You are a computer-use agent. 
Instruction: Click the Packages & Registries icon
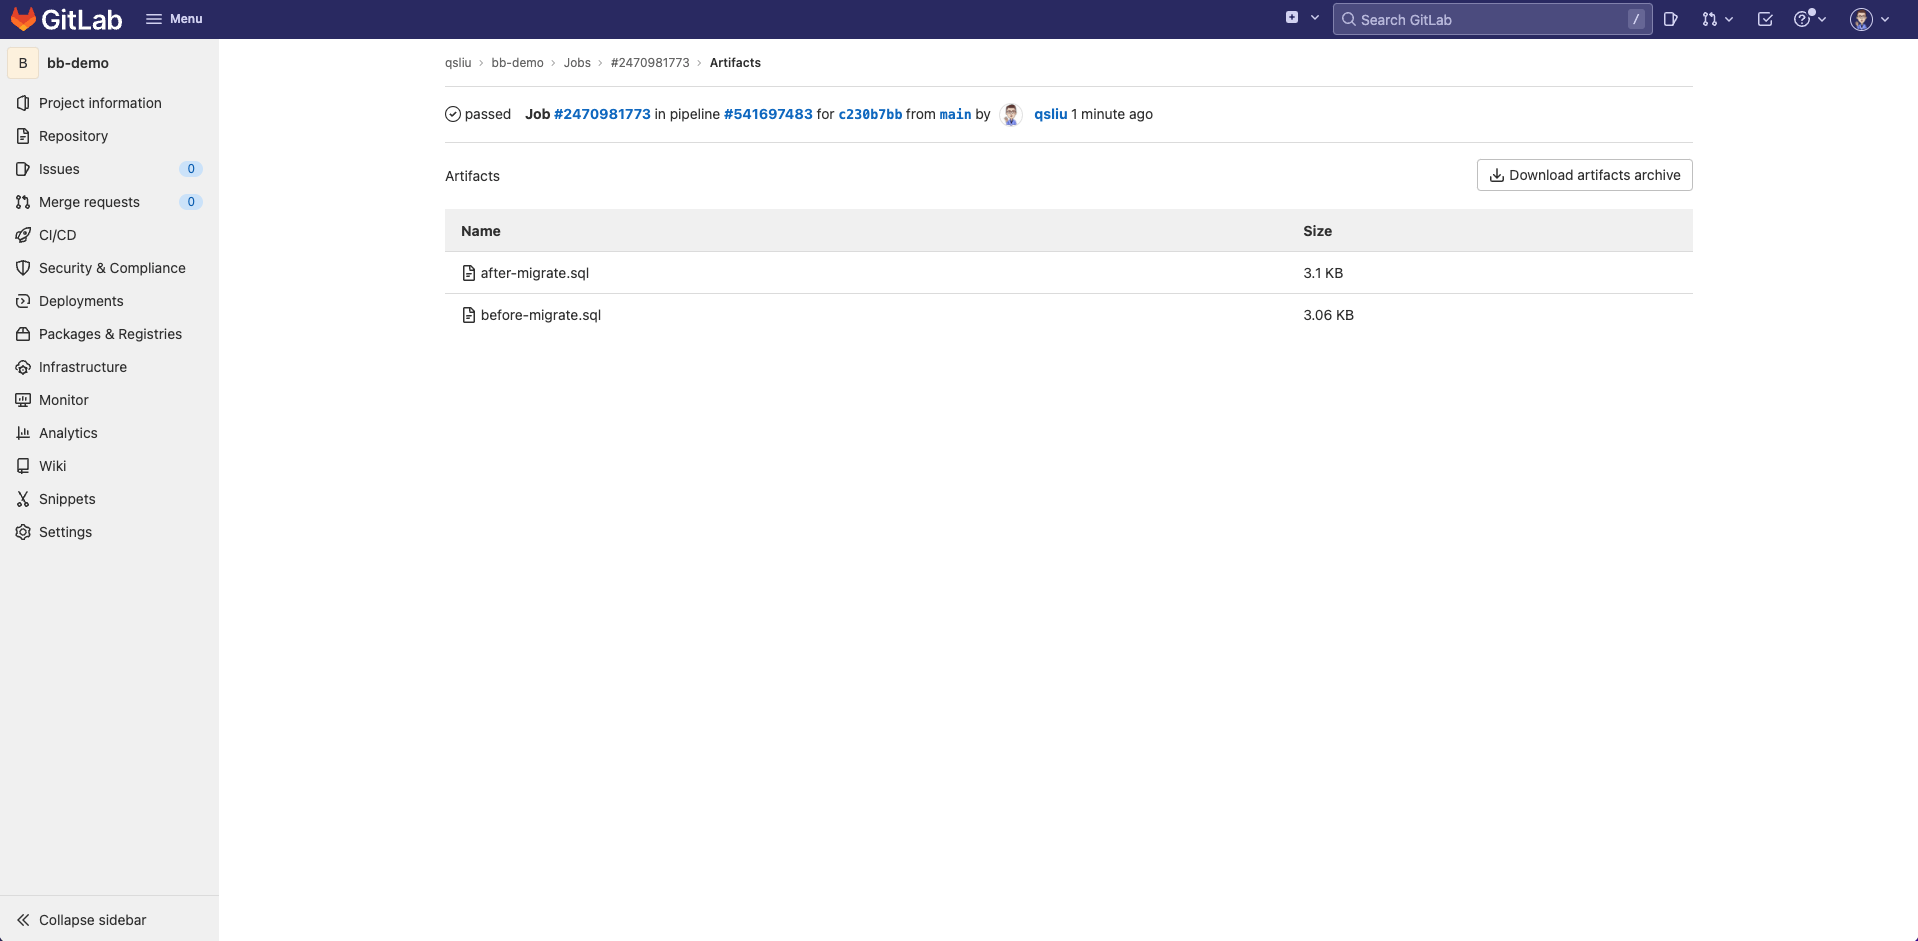coord(23,334)
